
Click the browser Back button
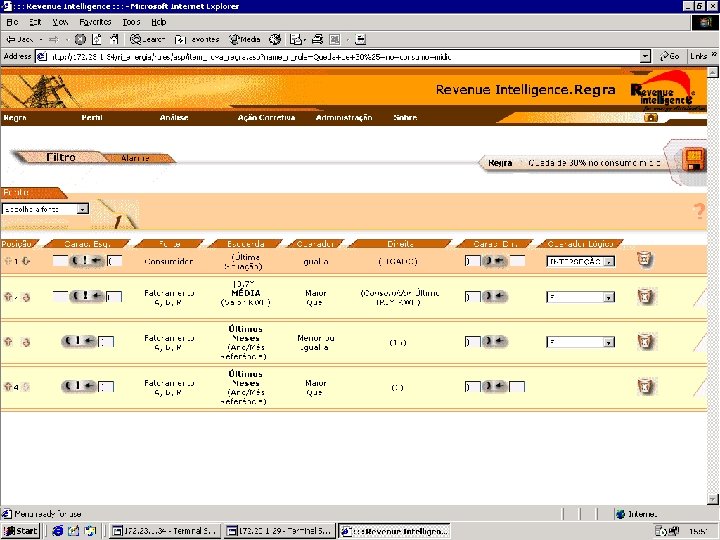(20, 39)
